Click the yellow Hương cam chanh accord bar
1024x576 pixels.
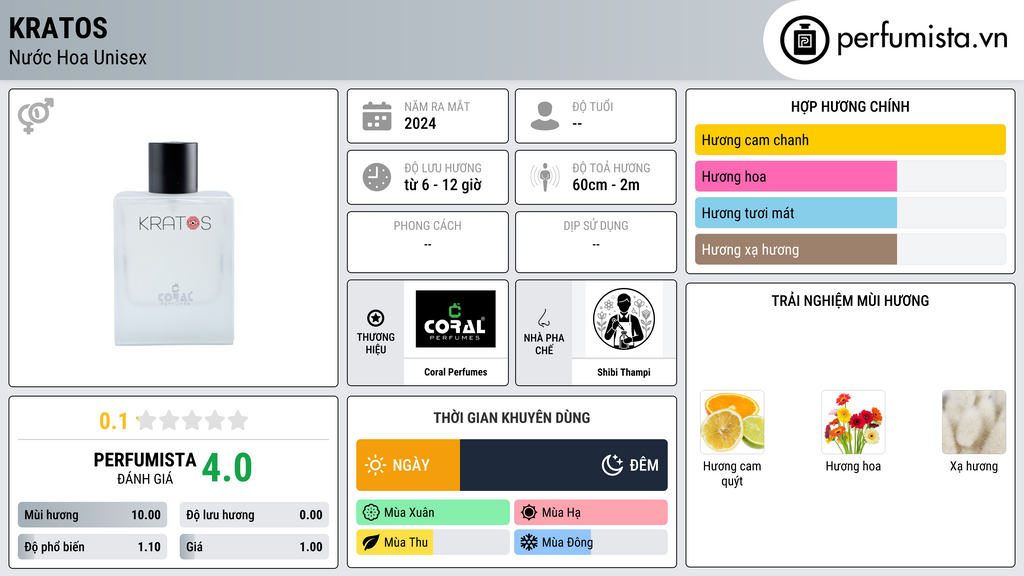(x=850, y=140)
